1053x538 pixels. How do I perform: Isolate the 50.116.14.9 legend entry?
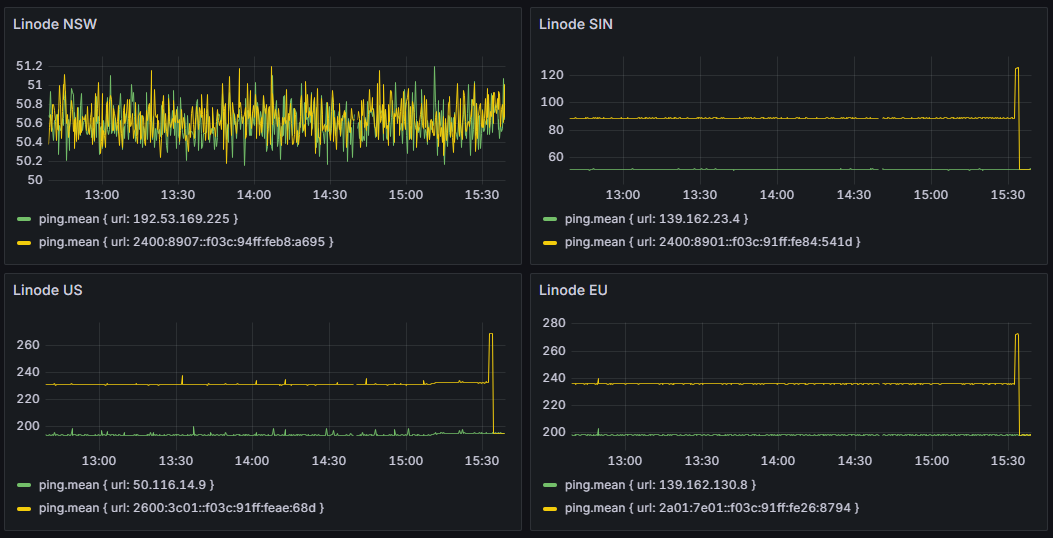point(127,485)
